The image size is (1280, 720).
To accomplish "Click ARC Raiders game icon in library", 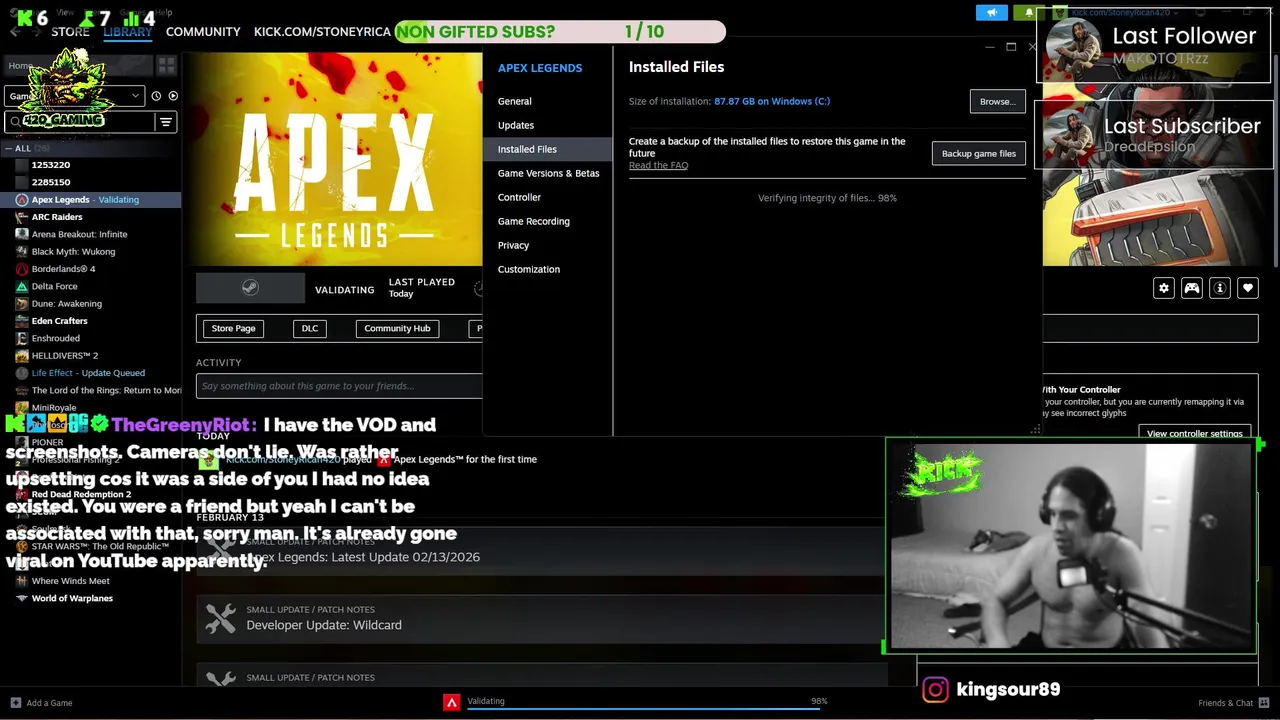I will (22, 217).
